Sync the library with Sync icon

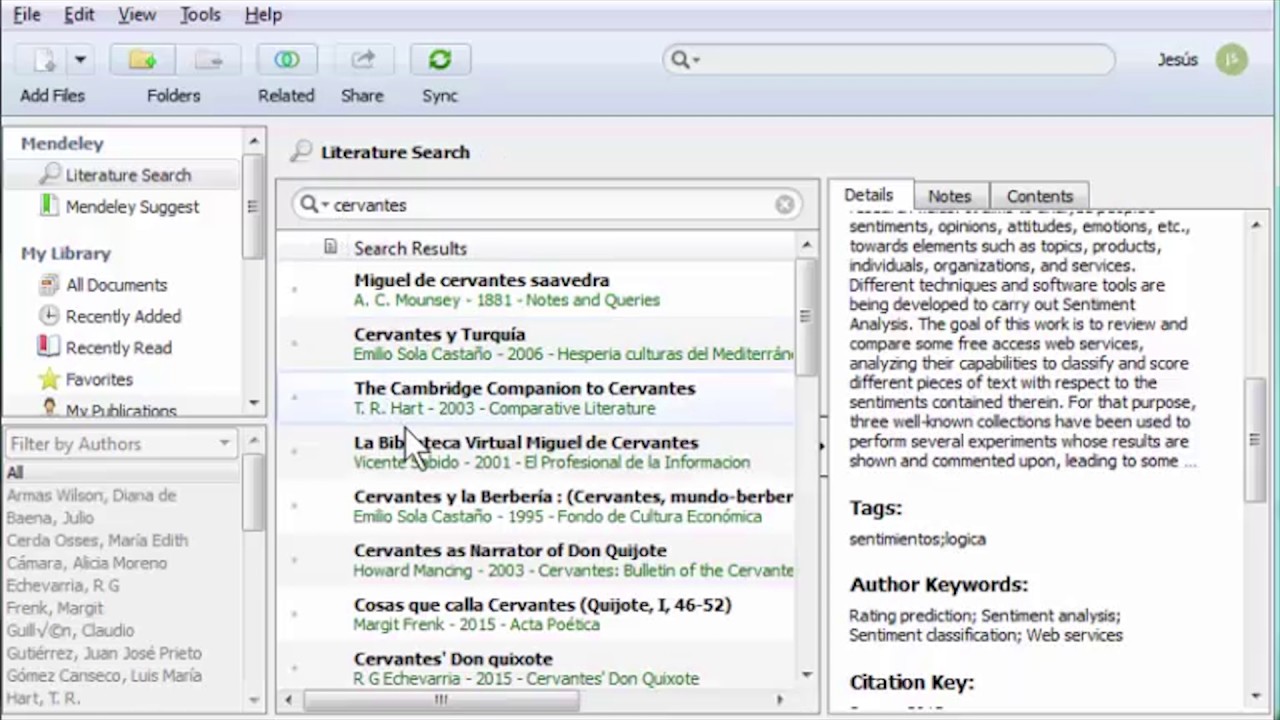439,61
